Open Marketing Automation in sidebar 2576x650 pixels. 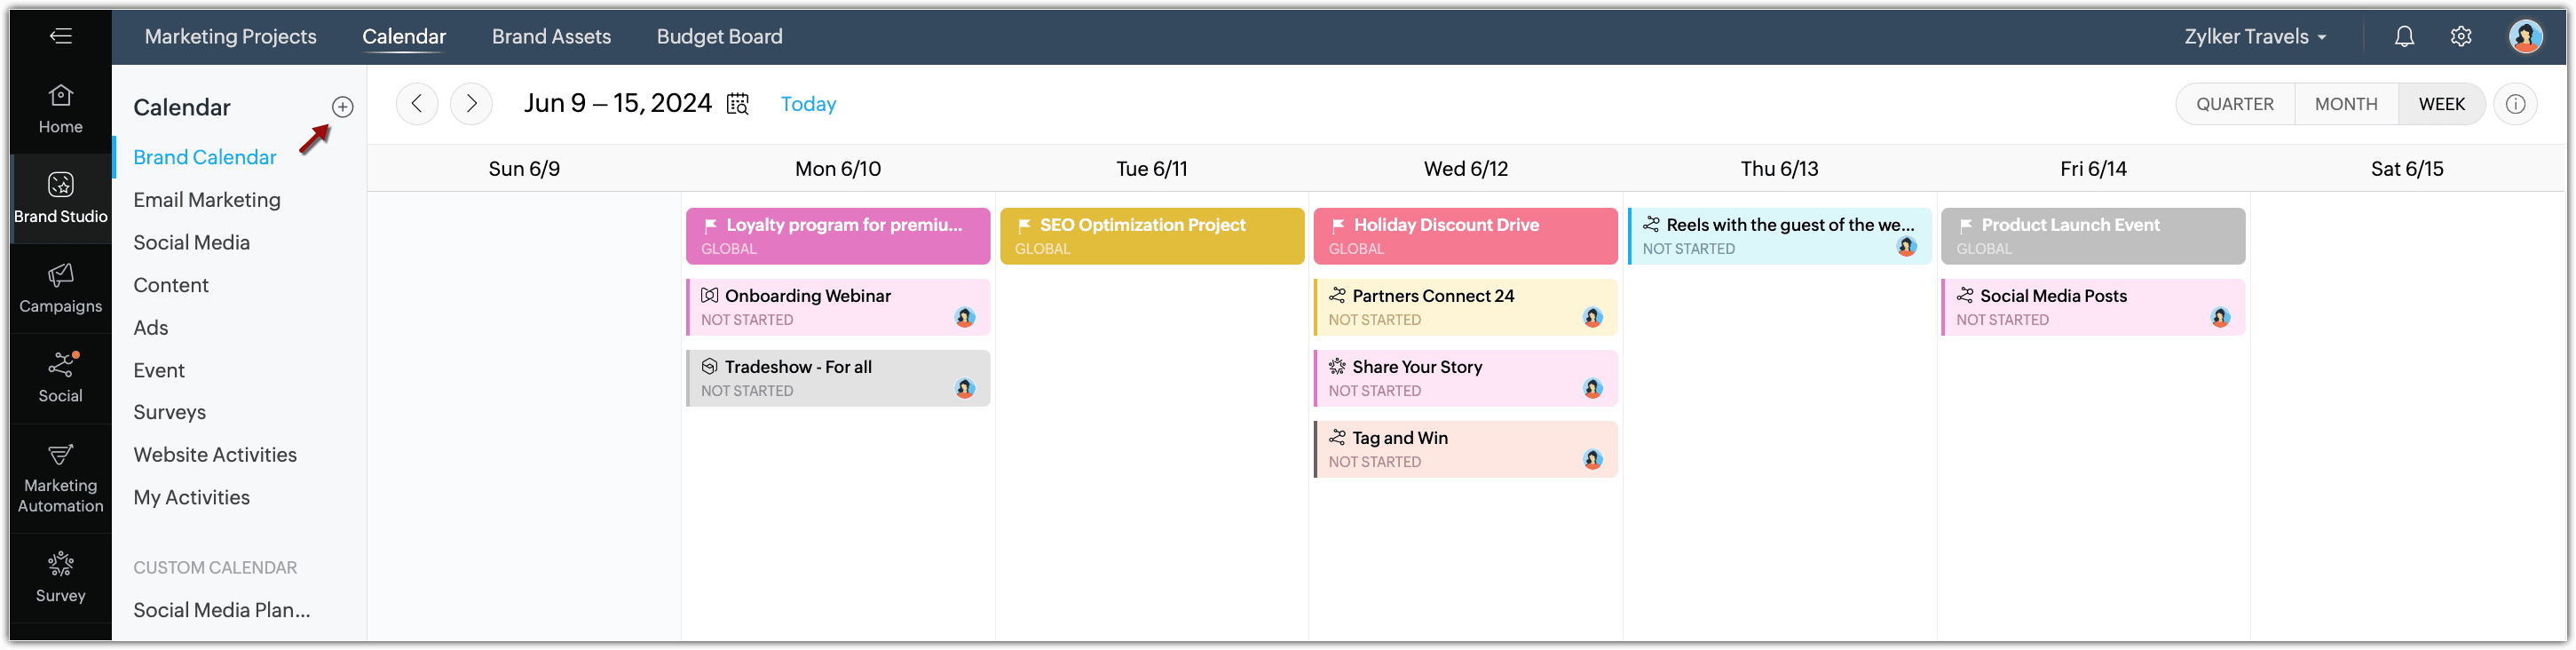click(61, 479)
